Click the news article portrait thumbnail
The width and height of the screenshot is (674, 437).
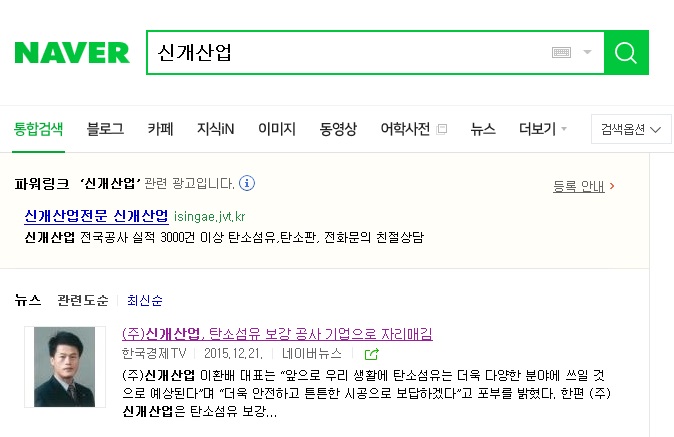pyautogui.click(x=65, y=366)
